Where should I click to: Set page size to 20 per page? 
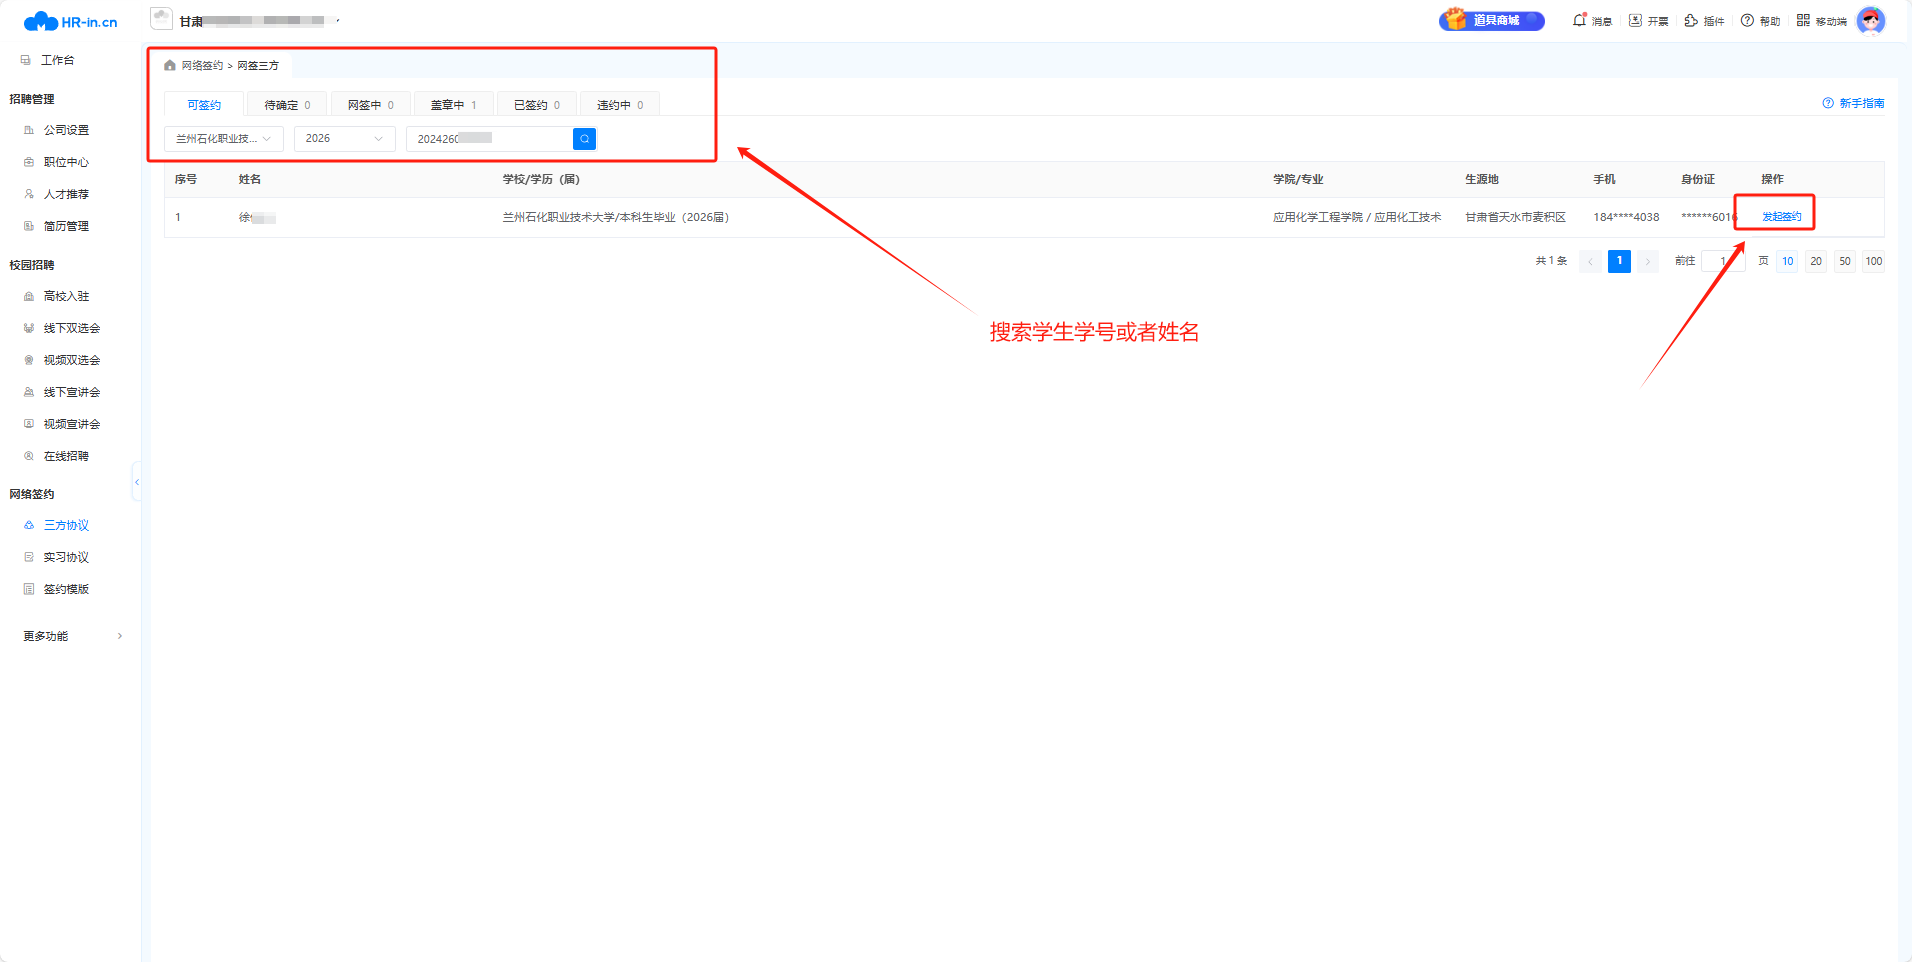pos(1816,261)
